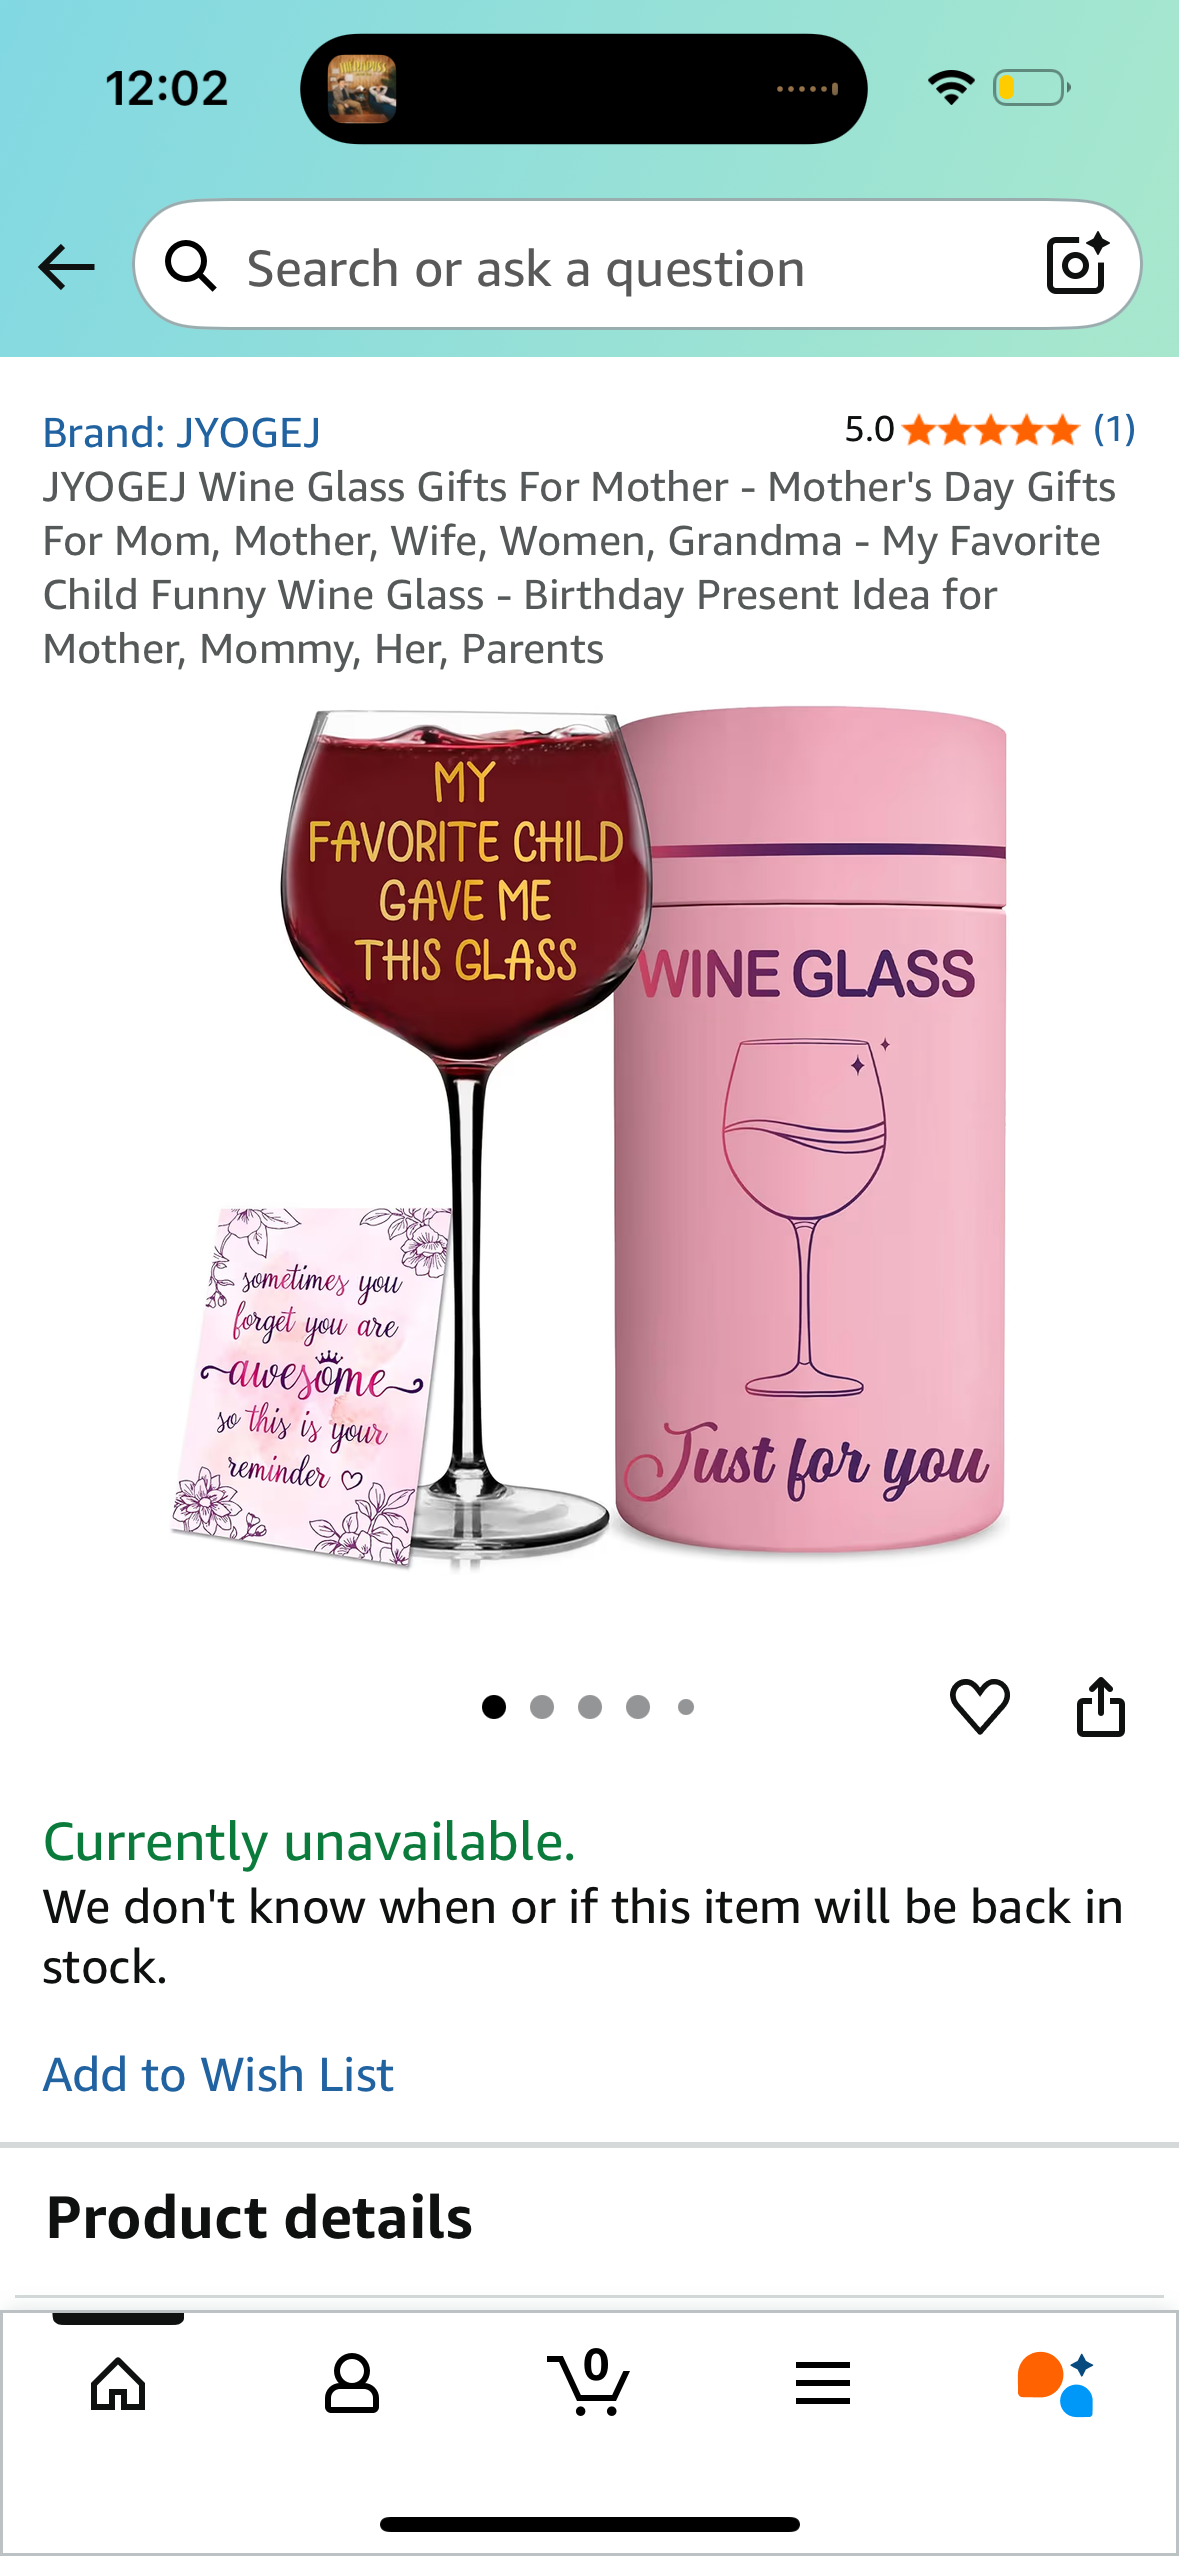The image size is (1179, 2556).
Task: Open the Brand: JYOGEJ link
Action: pyautogui.click(x=181, y=433)
